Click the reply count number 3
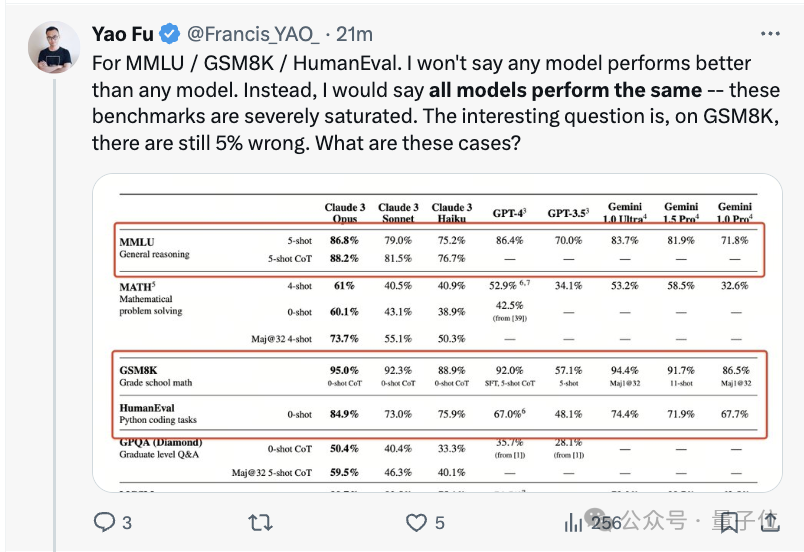The image size is (804, 552). click(x=127, y=522)
